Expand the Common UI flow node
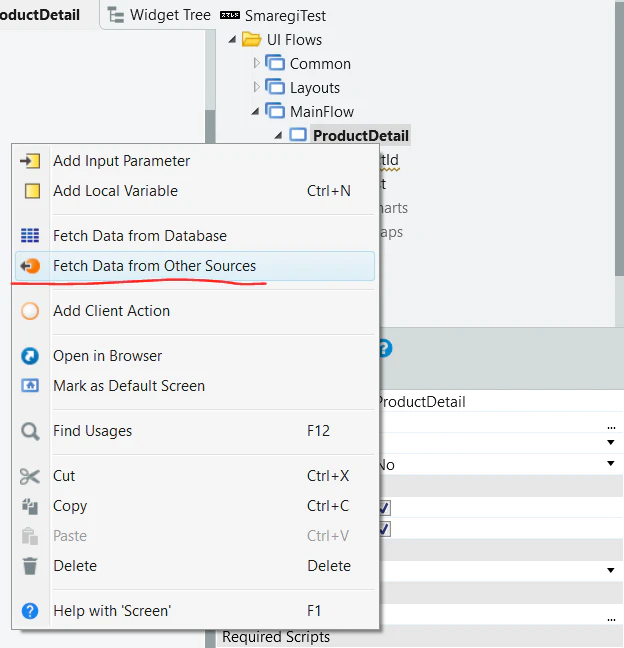624x648 pixels. [256, 63]
